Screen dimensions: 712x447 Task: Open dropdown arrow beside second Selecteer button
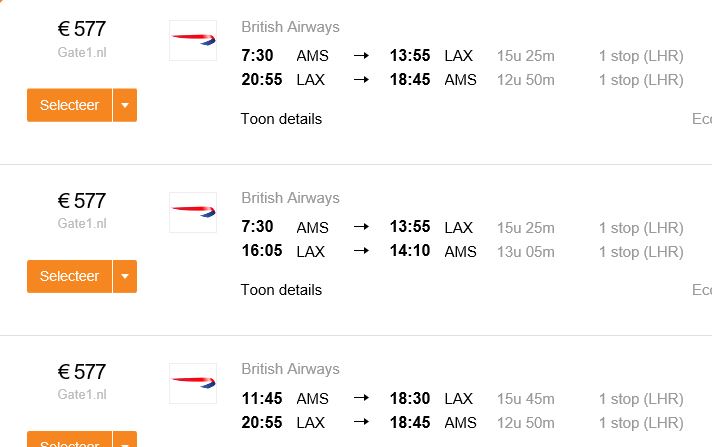pos(125,276)
